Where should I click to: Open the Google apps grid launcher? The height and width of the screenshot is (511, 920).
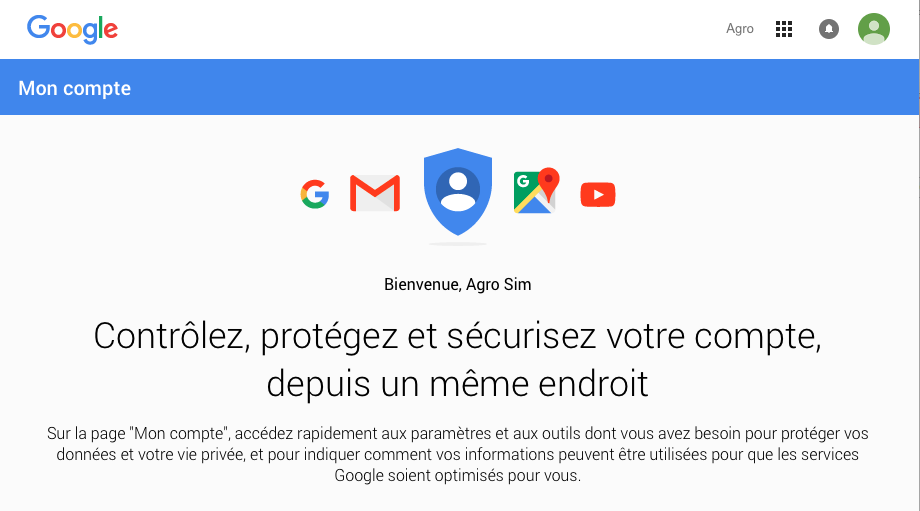coord(784,29)
